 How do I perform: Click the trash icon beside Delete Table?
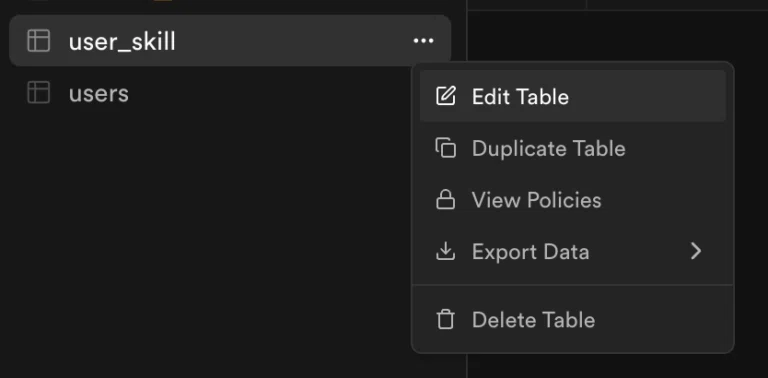coord(445,320)
